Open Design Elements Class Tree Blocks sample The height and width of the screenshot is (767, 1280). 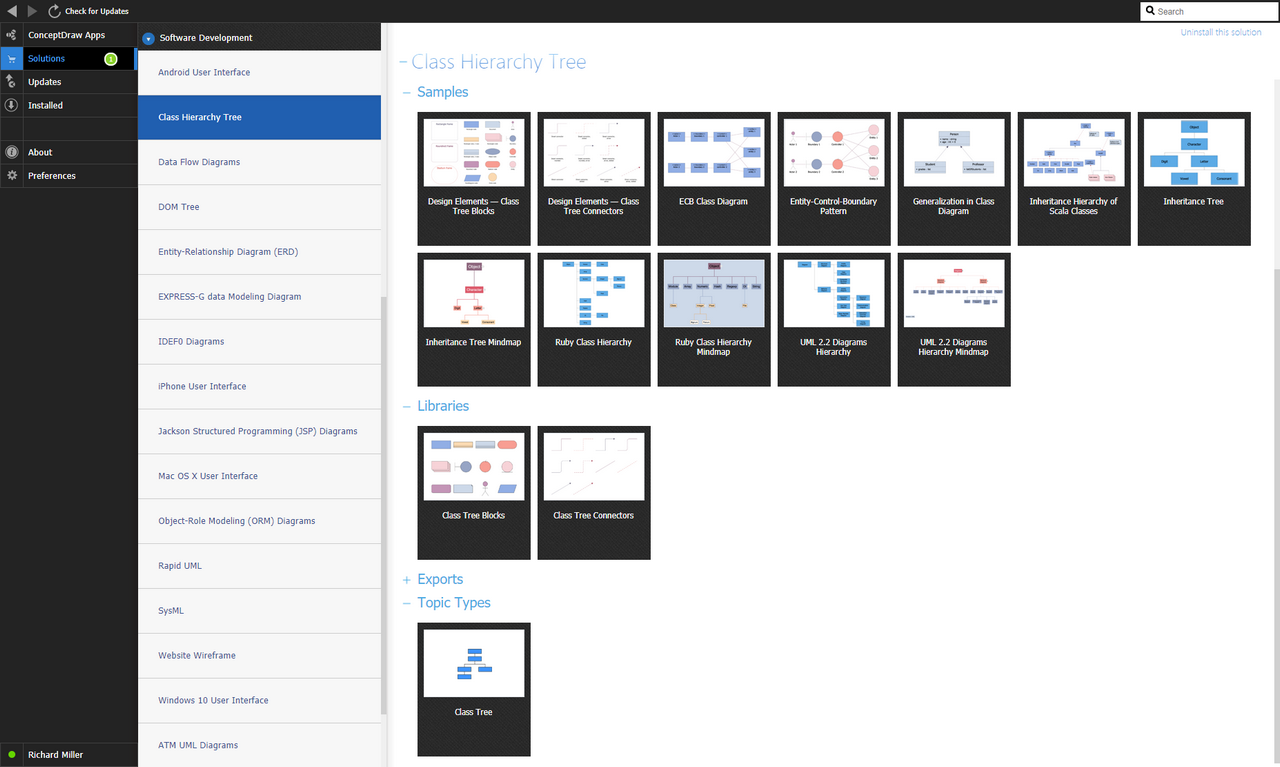tap(474, 179)
